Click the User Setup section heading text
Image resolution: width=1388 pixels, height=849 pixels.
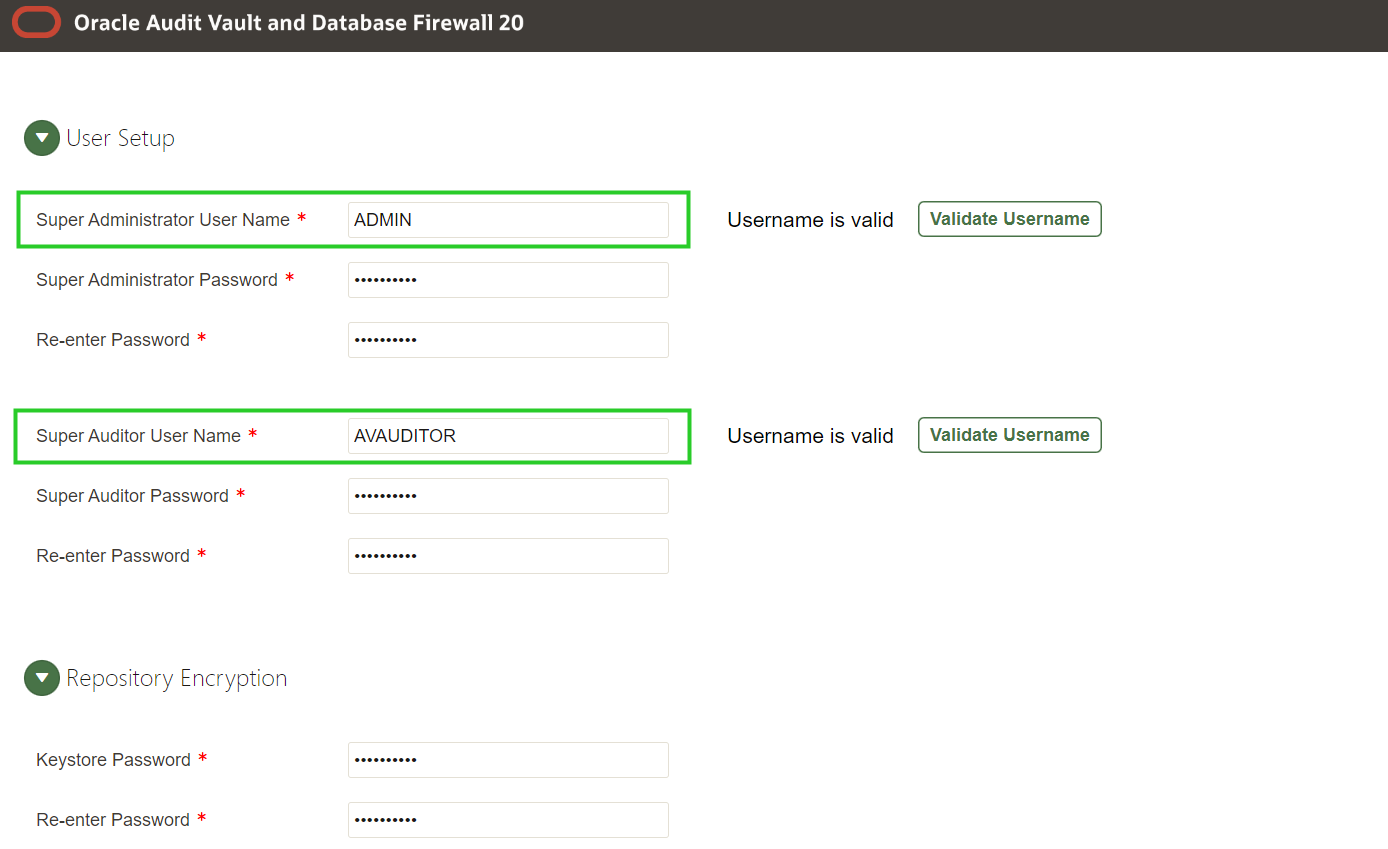[x=120, y=137]
